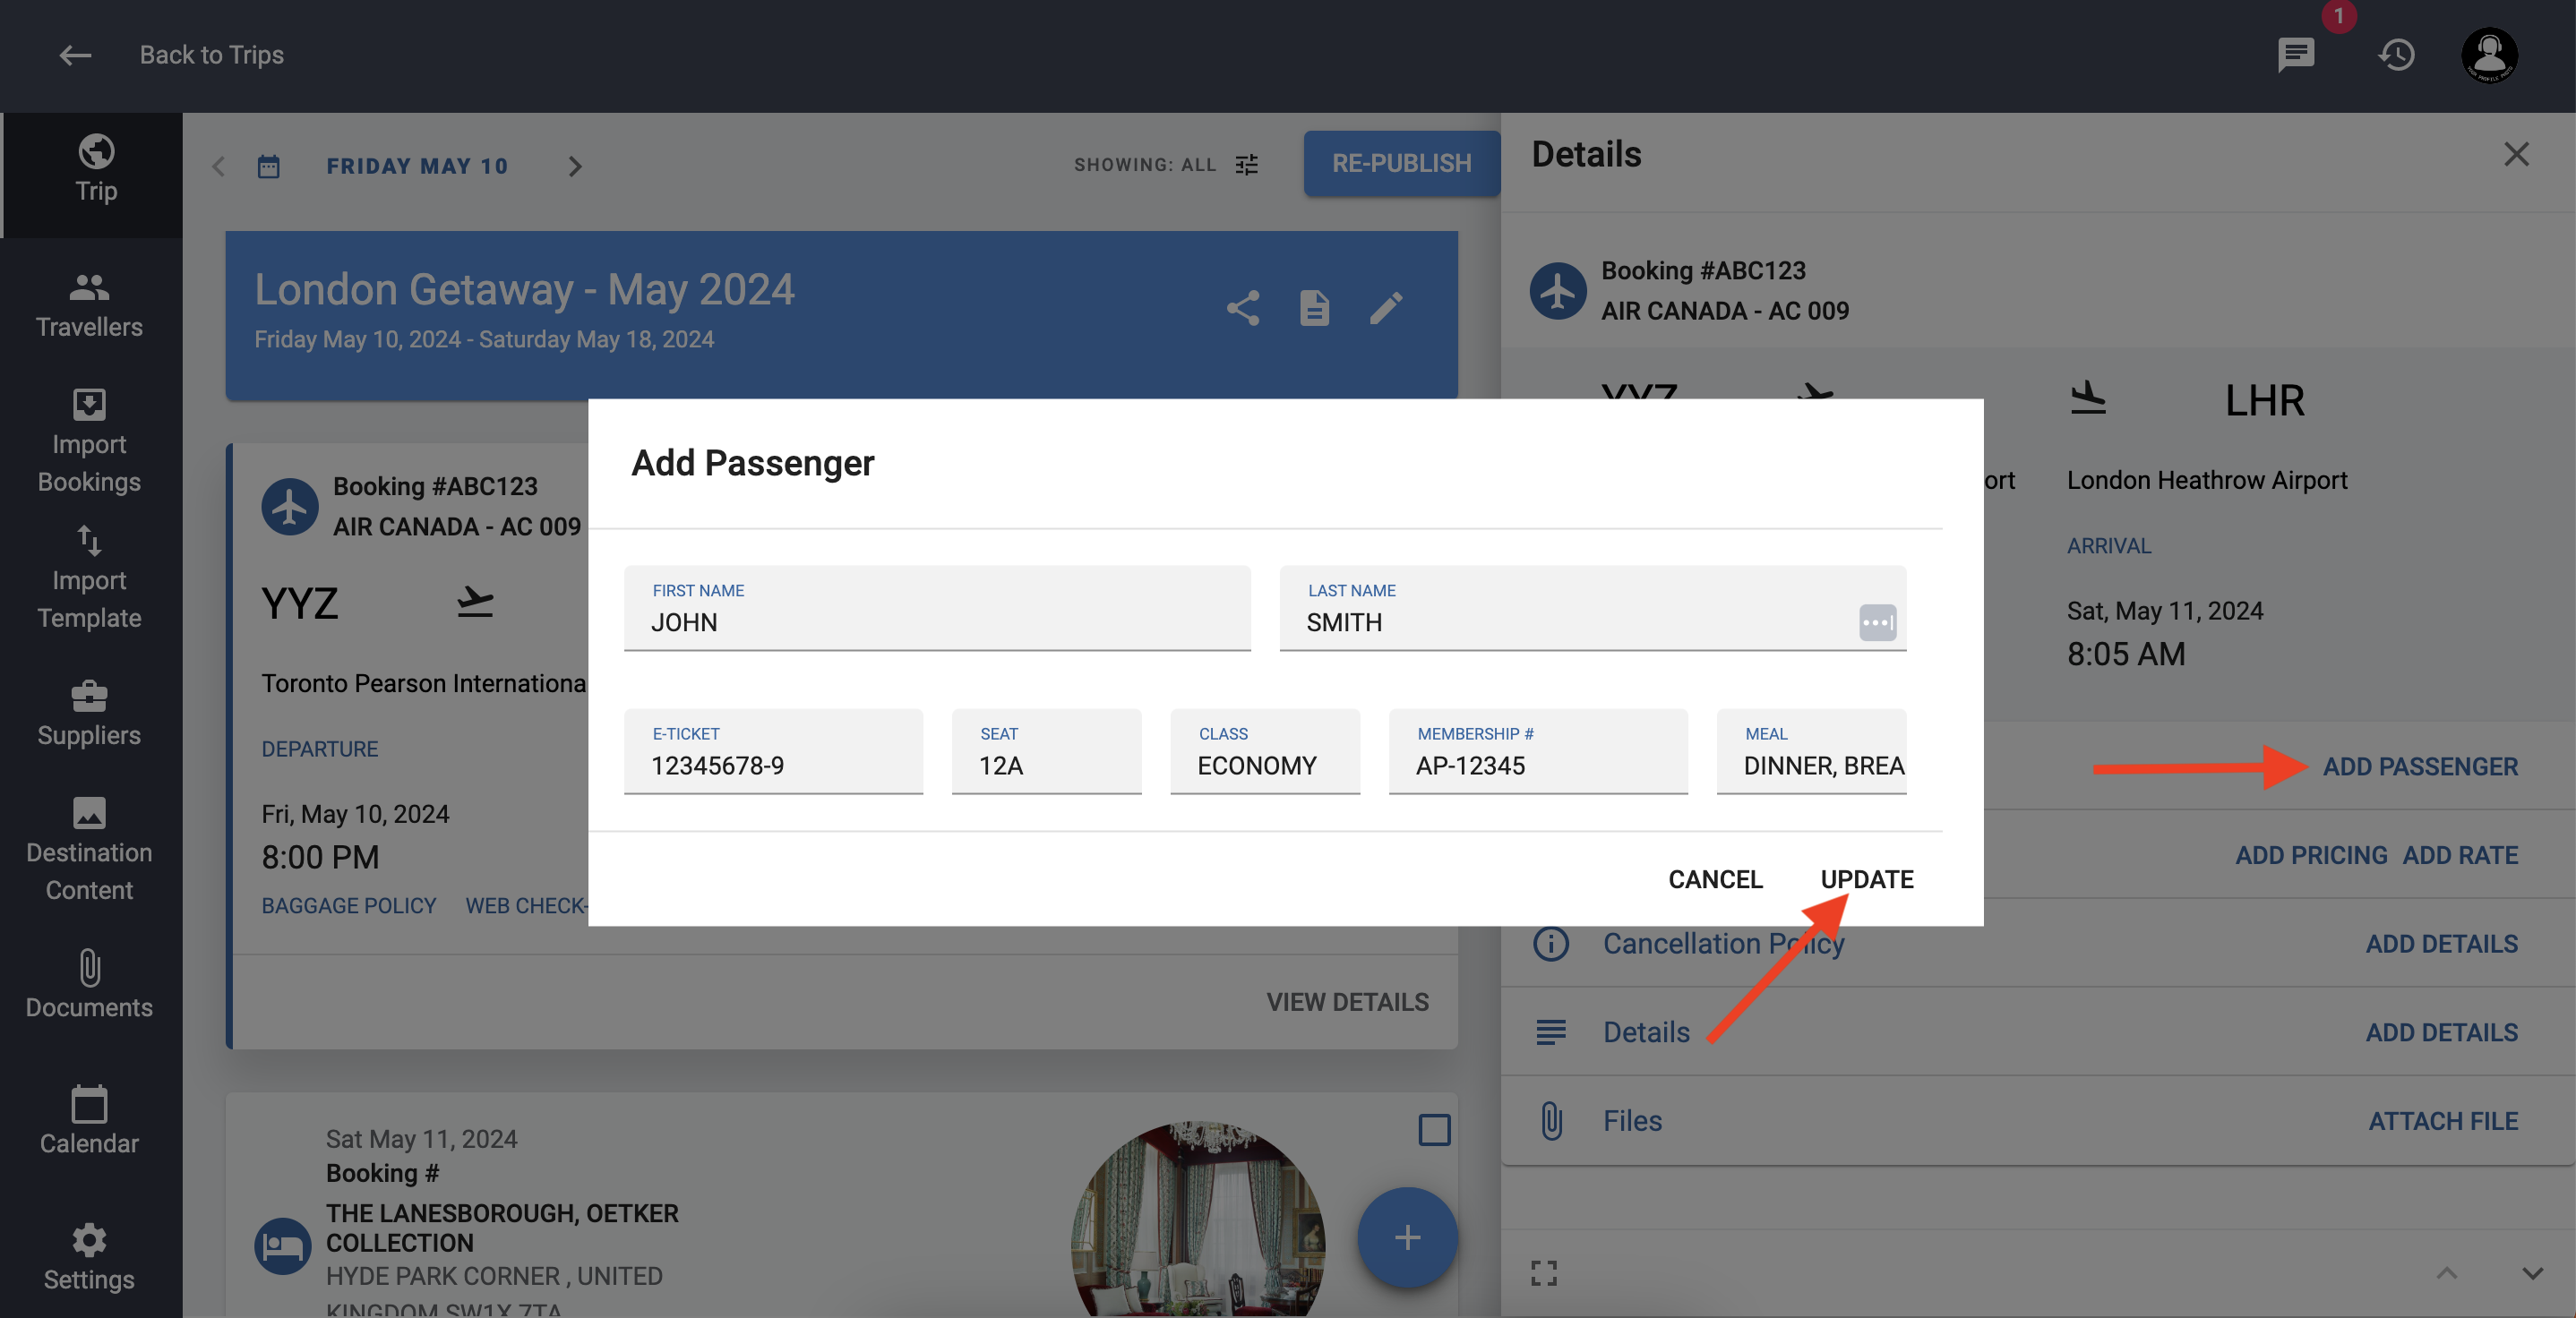The height and width of the screenshot is (1318, 2576).
Task: Click the ADD PASSENGER link
Action: 2419,767
